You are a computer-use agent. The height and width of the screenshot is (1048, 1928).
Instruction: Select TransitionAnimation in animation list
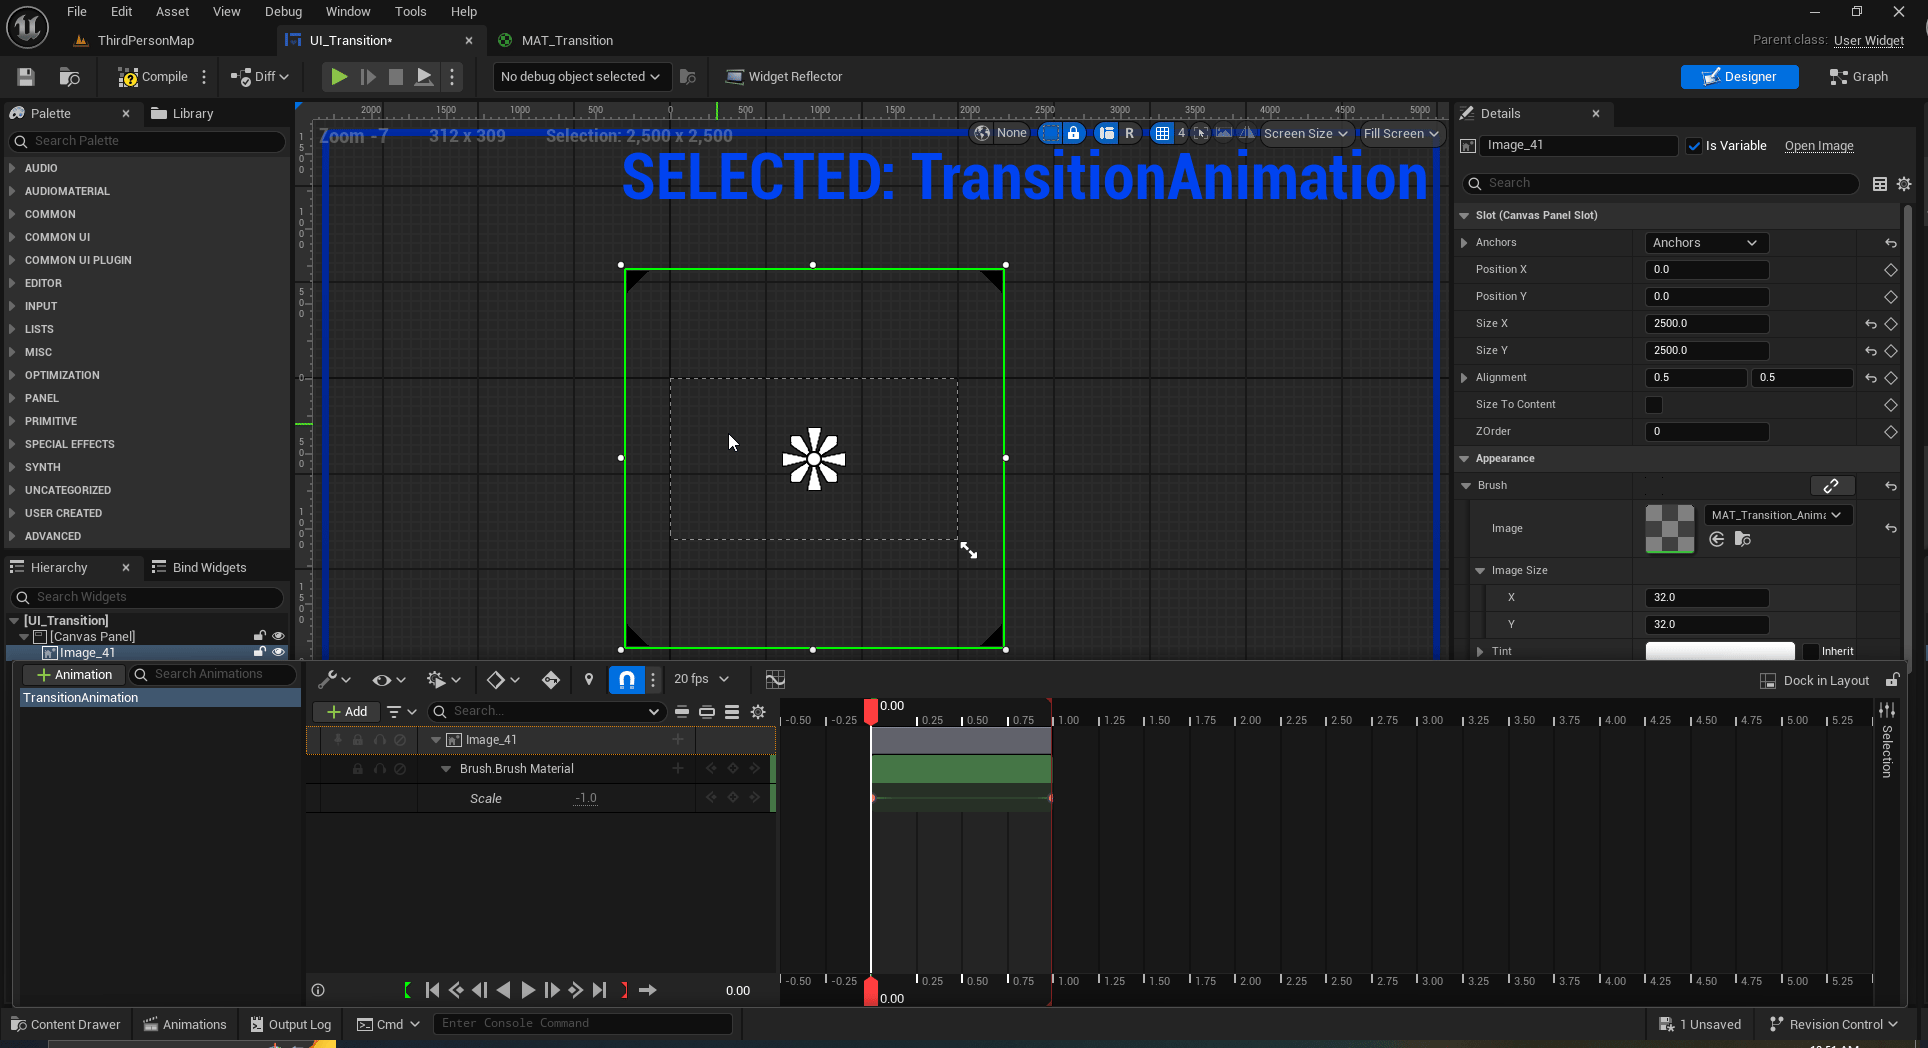[160, 698]
